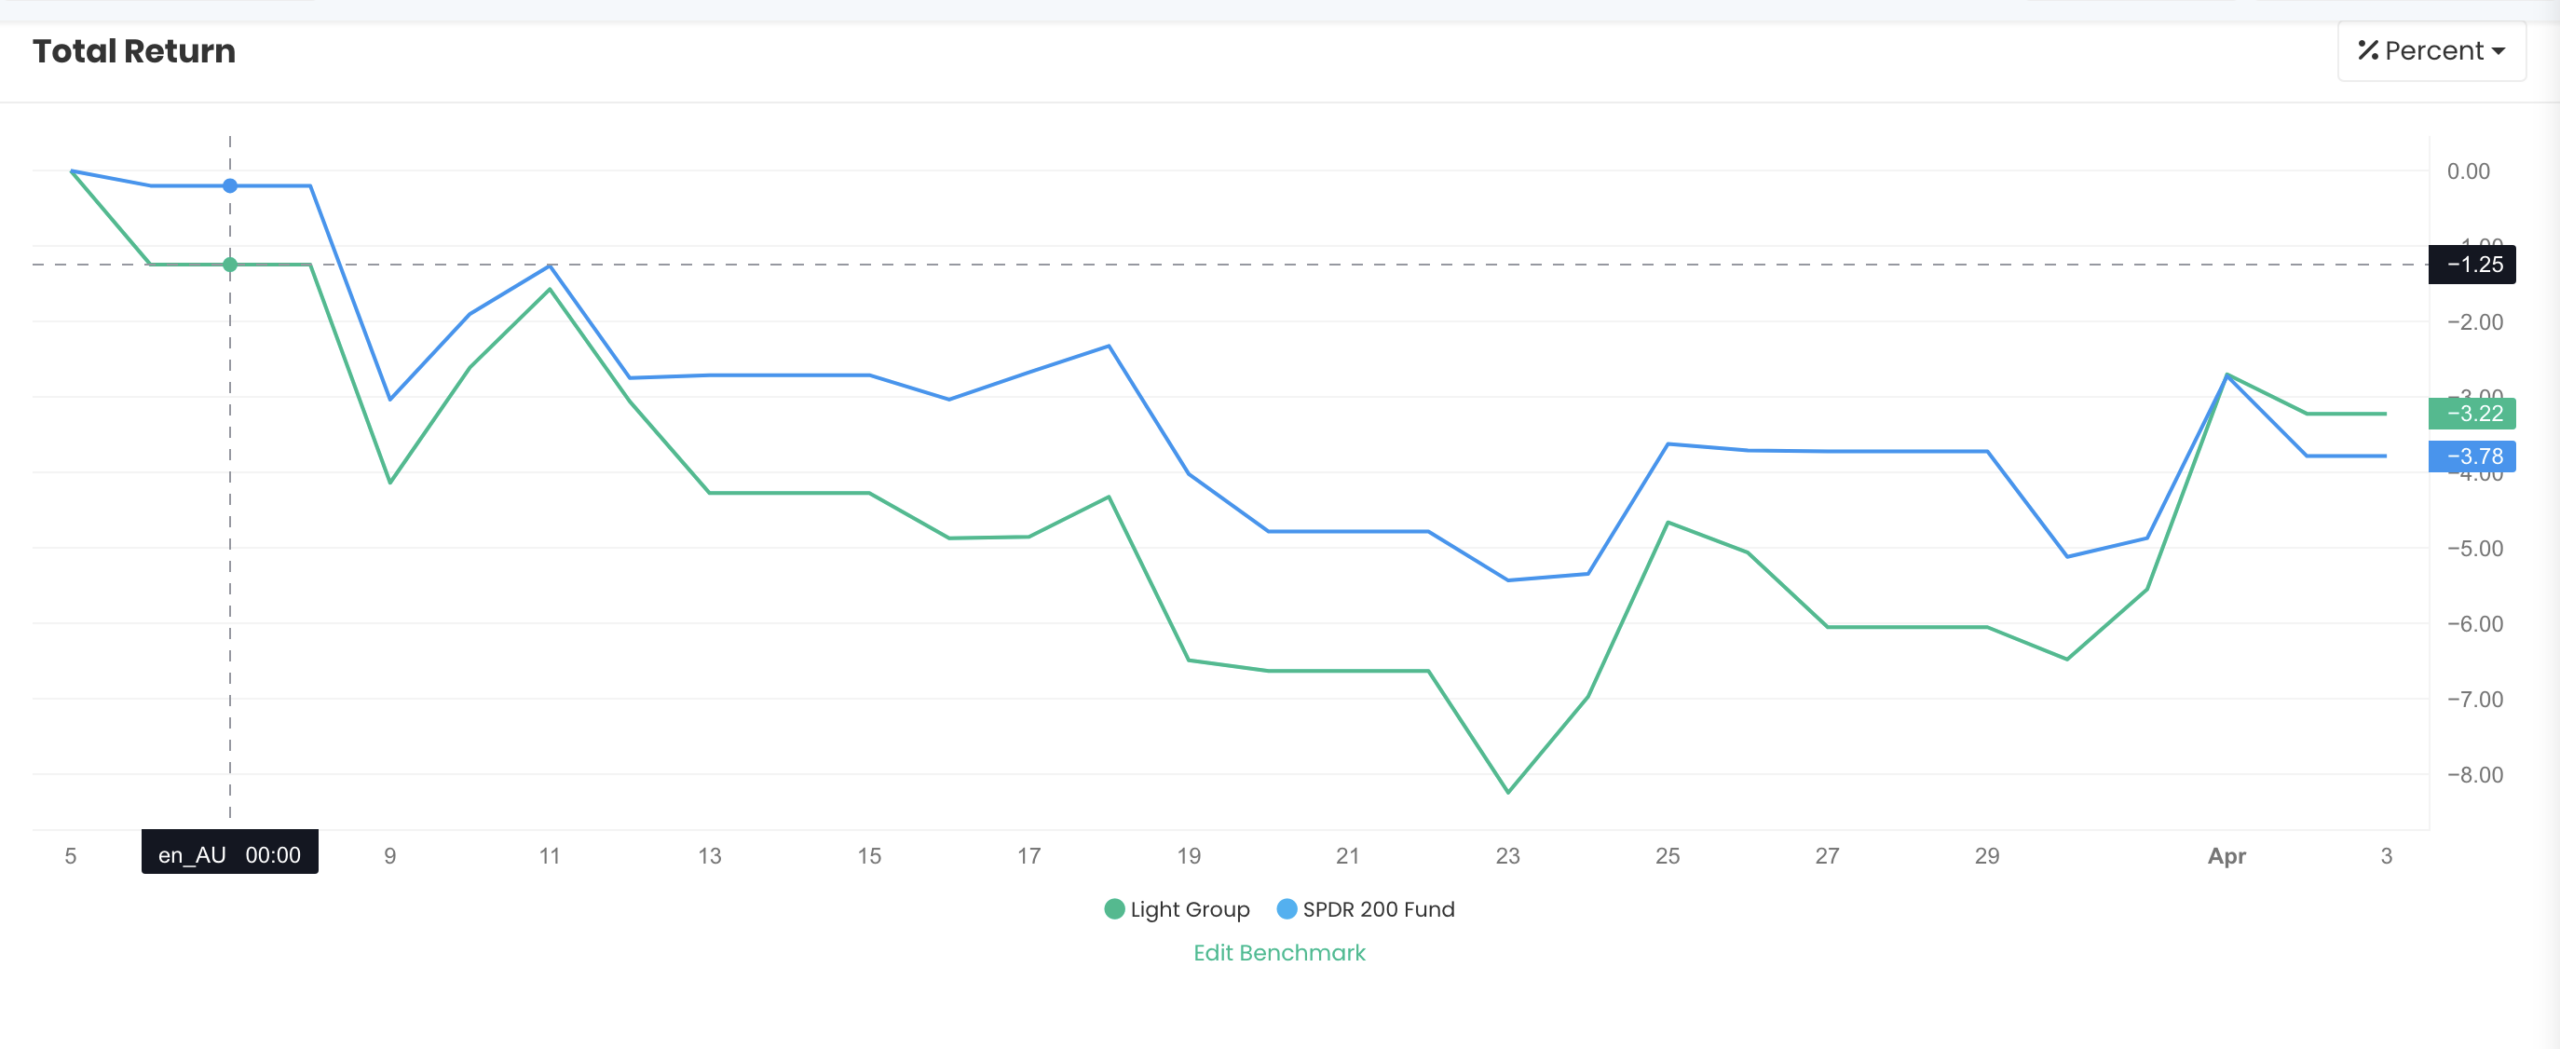This screenshot has height=1049, width=2560.
Task: Open the Percent units dropdown
Action: [2430, 50]
